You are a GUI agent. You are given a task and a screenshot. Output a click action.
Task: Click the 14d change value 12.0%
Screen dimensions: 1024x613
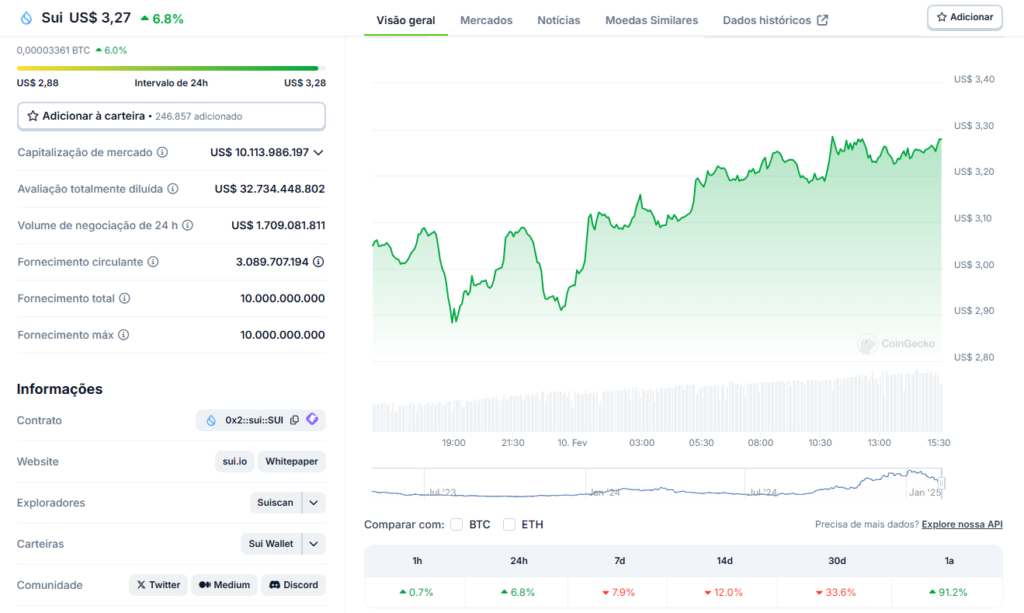coord(724,593)
